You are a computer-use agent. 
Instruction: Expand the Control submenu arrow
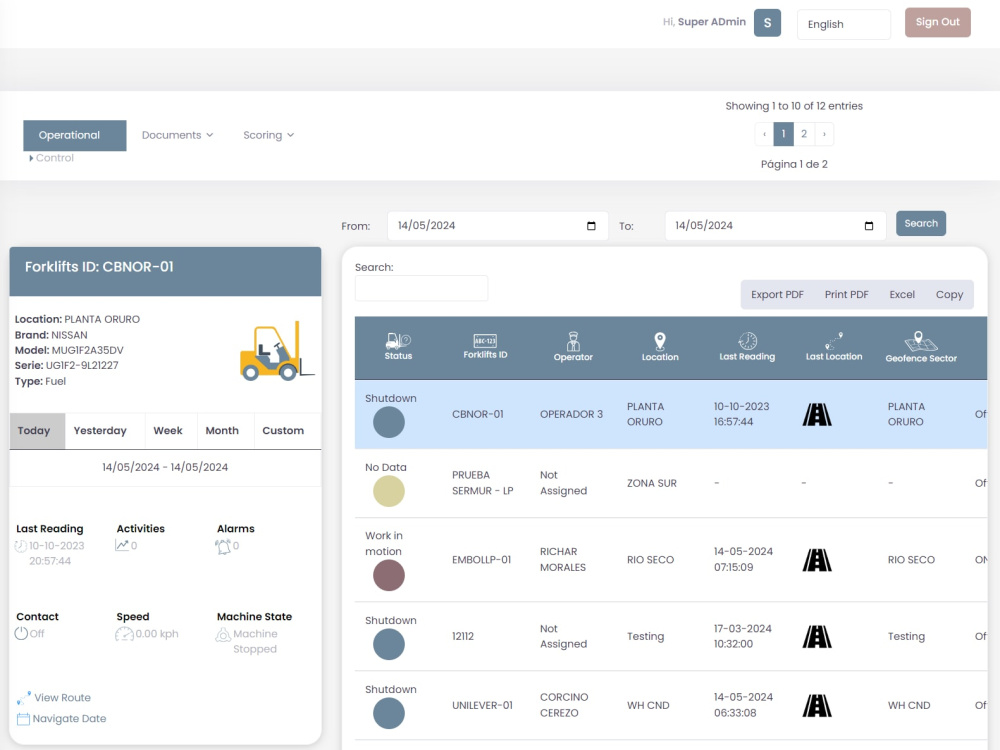tap(31, 158)
